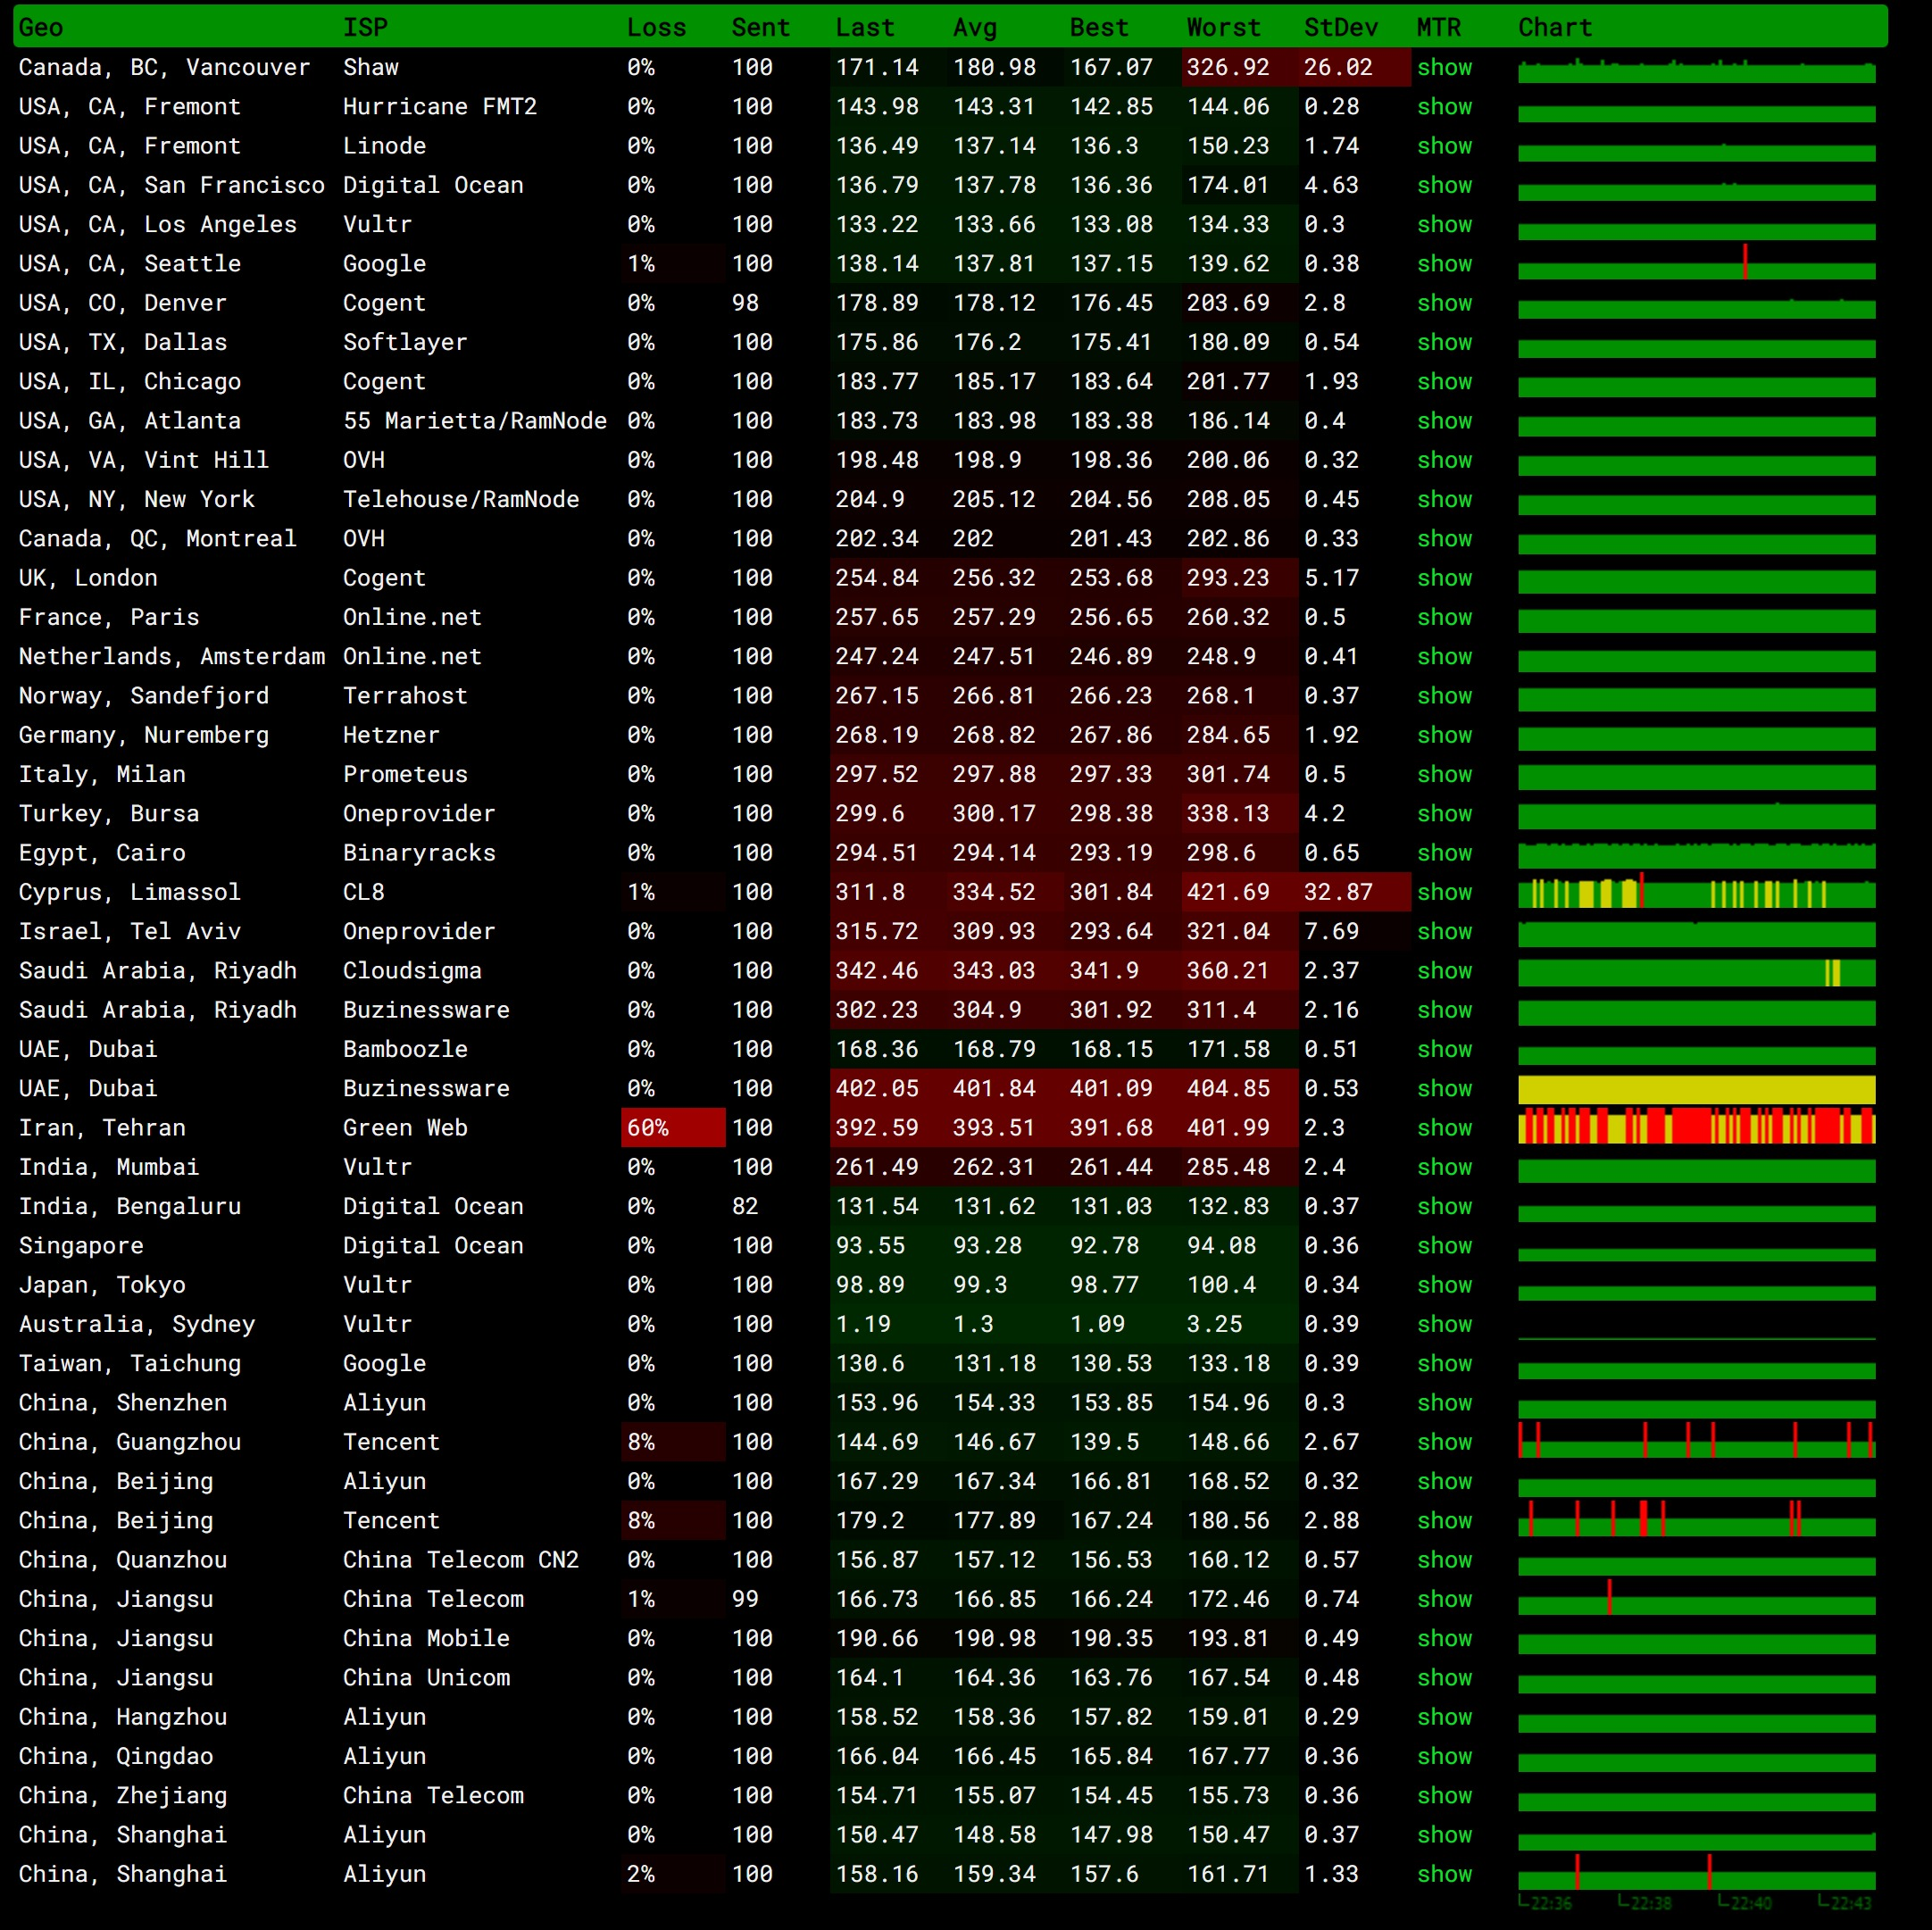Open show link for Seattle Google row
This screenshot has width=1932, height=1930.
click(1444, 264)
